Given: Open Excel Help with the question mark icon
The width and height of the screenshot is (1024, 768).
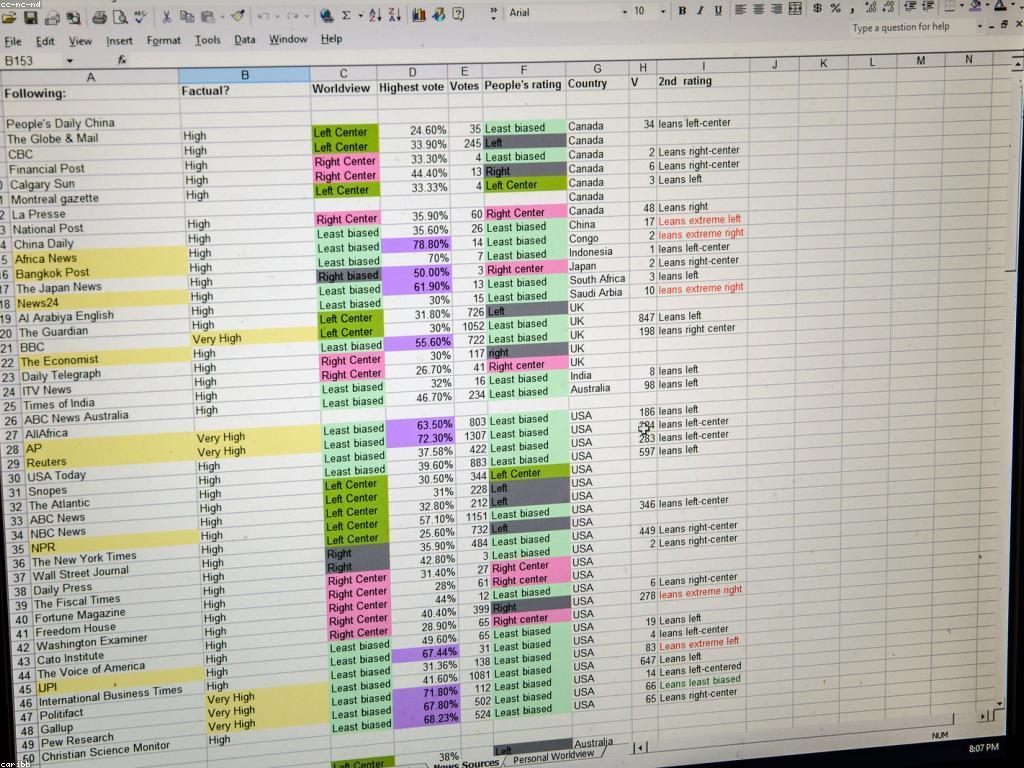Looking at the screenshot, I should pyautogui.click(x=459, y=14).
